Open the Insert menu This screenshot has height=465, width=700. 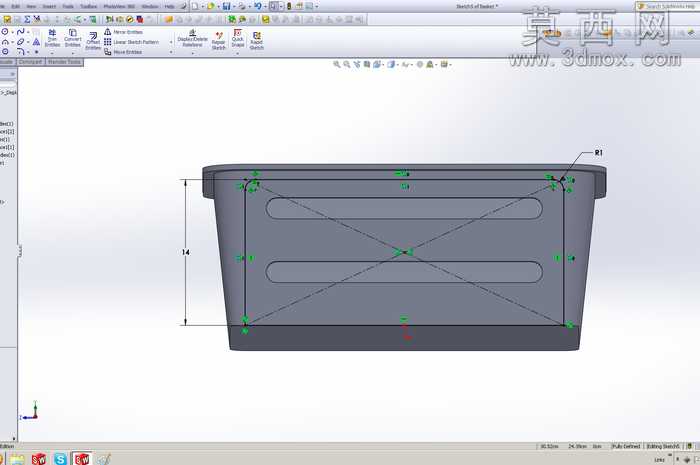point(49,7)
